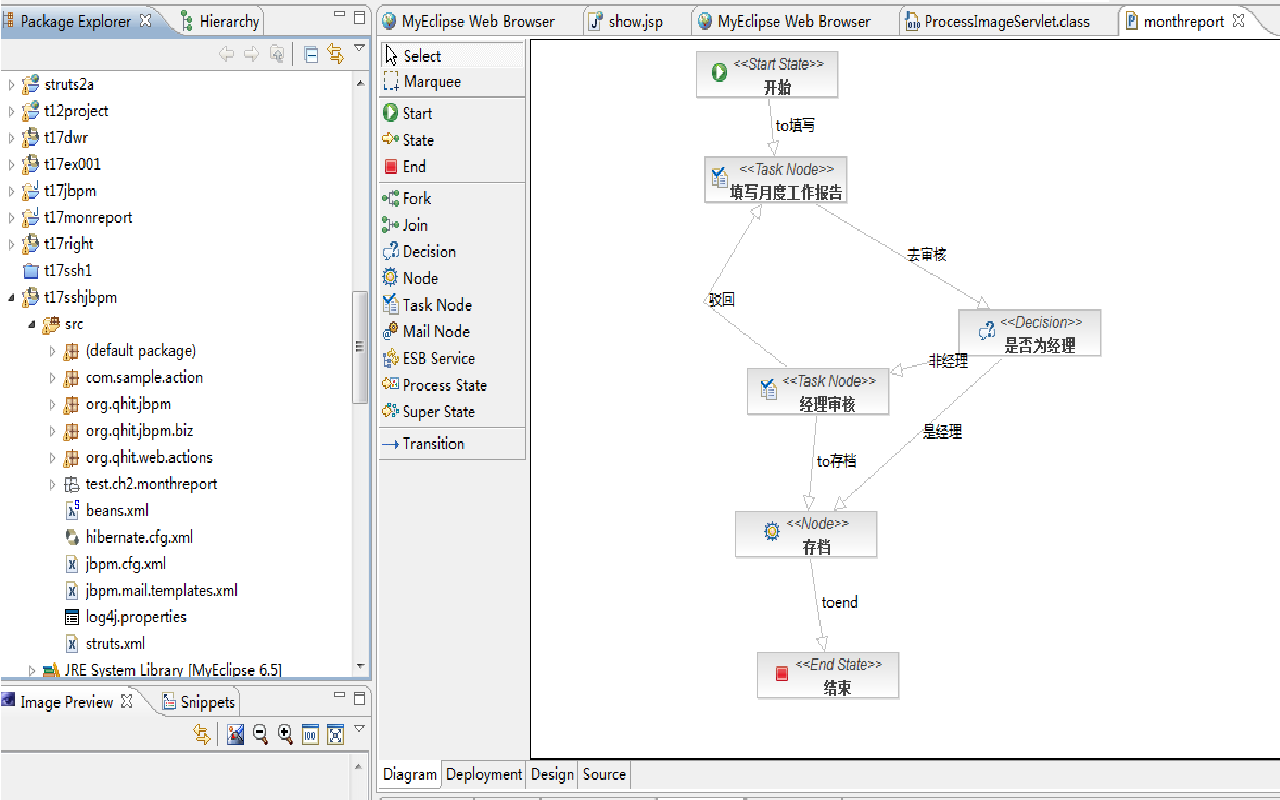Expand the test.ch2.monthreport node
This screenshot has width=1280, height=800.
(x=53, y=484)
